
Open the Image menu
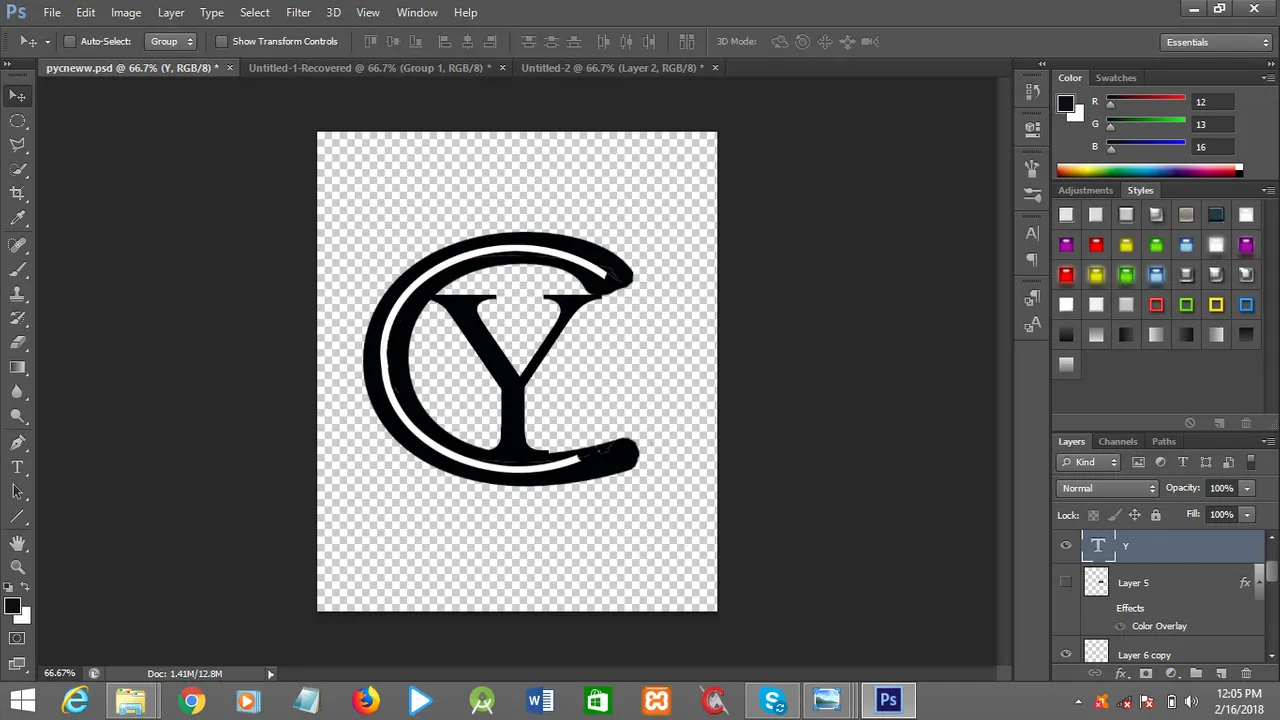[126, 12]
